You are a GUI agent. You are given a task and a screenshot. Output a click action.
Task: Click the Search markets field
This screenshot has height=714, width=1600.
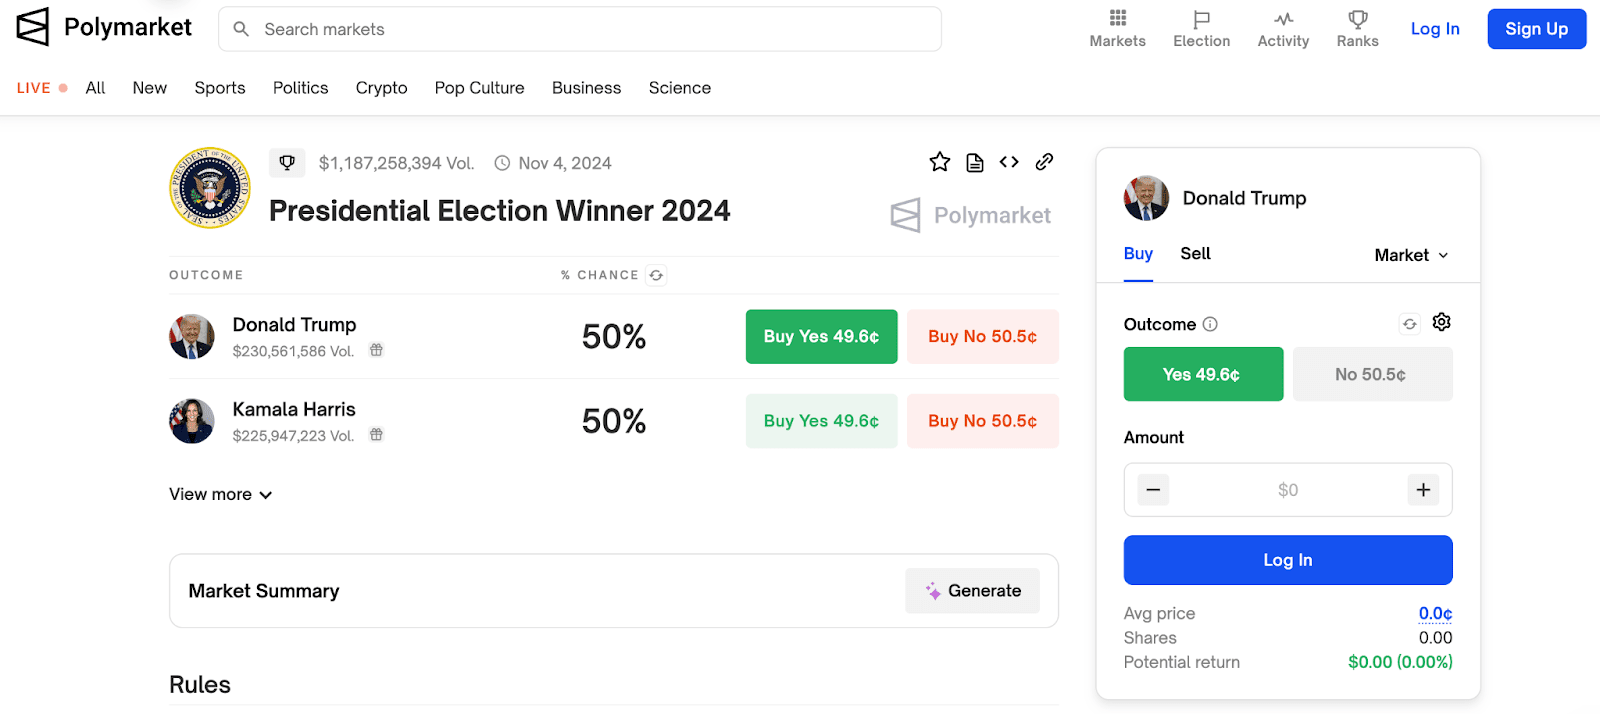point(580,29)
